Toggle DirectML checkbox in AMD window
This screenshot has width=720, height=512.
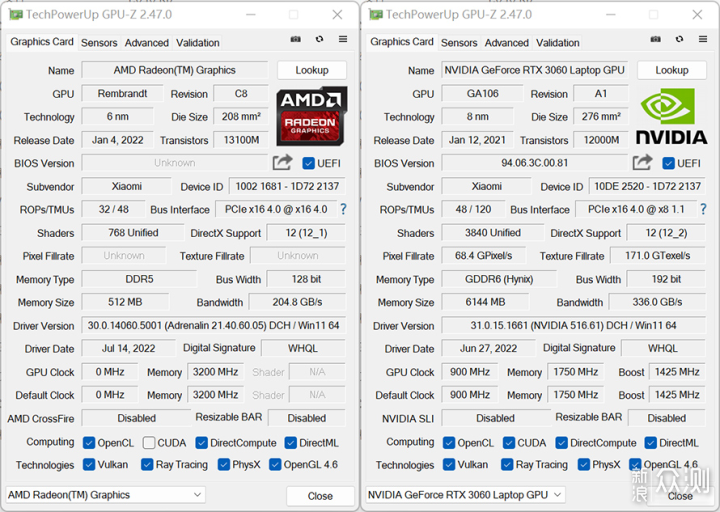click(x=290, y=443)
